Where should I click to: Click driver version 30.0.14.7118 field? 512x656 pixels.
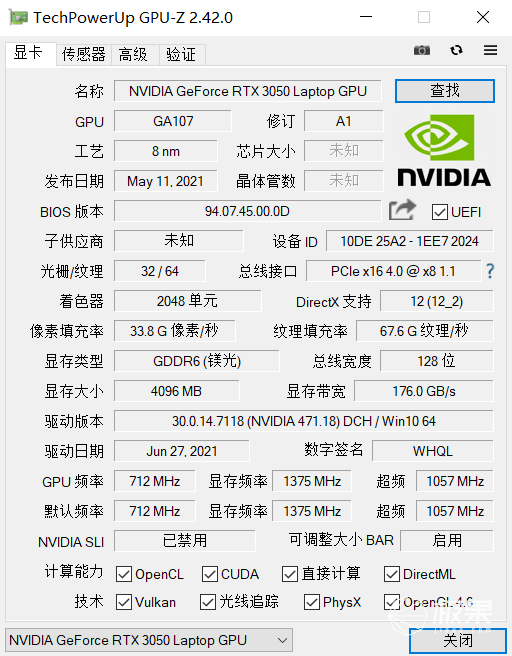click(304, 421)
